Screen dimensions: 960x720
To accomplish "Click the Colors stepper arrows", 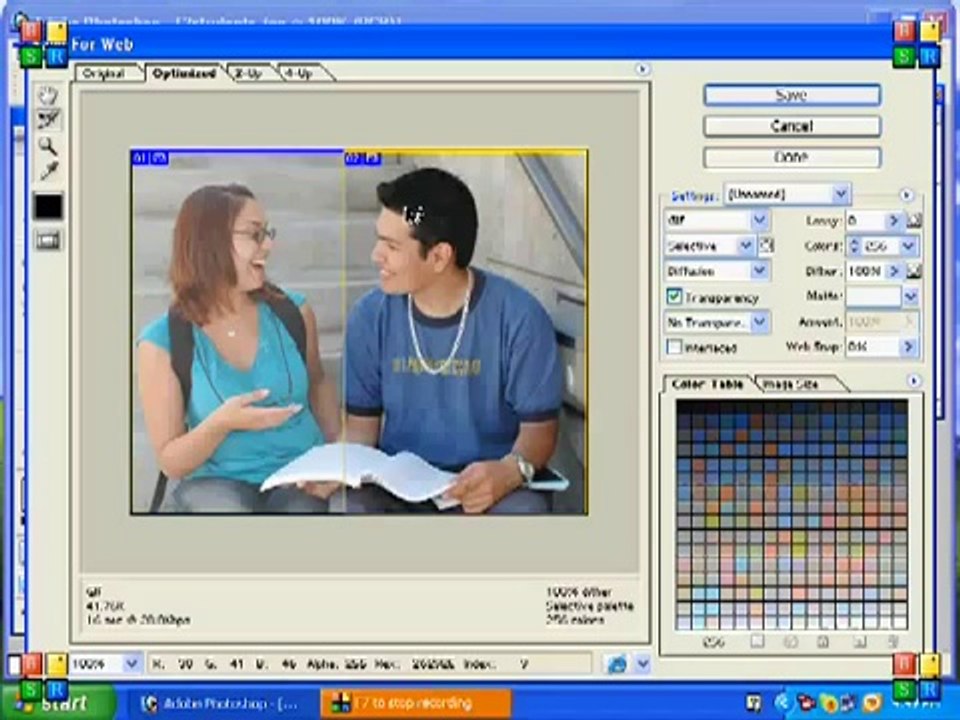I will [854, 246].
